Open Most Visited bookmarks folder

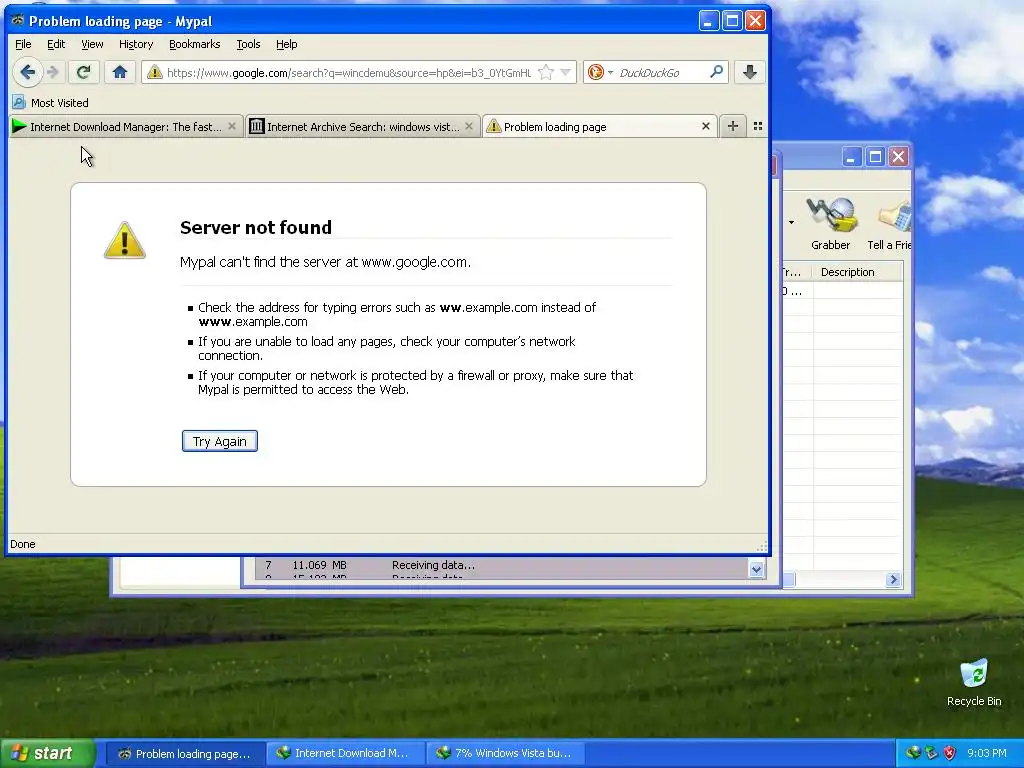point(51,103)
